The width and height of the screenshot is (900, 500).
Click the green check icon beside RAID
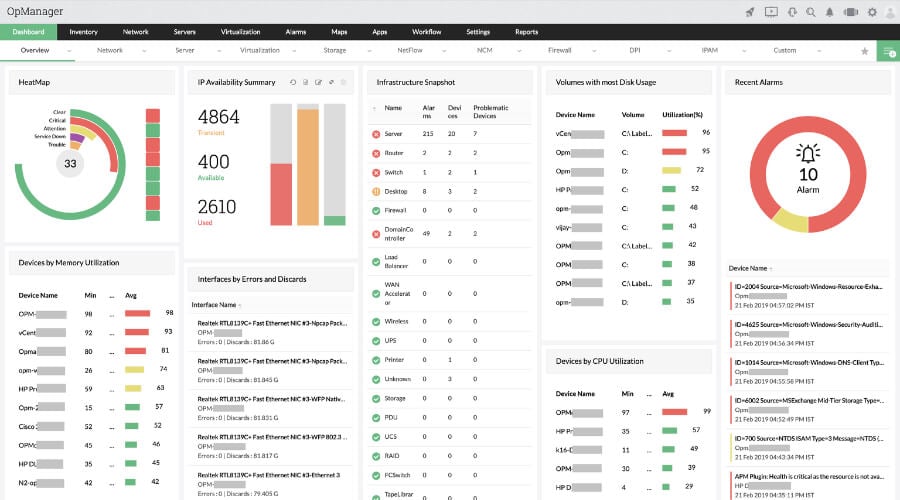[x=376, y=456]
